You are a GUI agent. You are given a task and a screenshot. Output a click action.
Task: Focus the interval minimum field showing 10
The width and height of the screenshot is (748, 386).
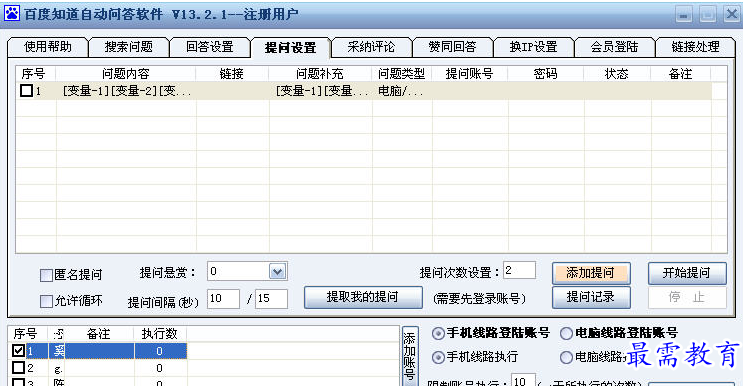point(223,299)
